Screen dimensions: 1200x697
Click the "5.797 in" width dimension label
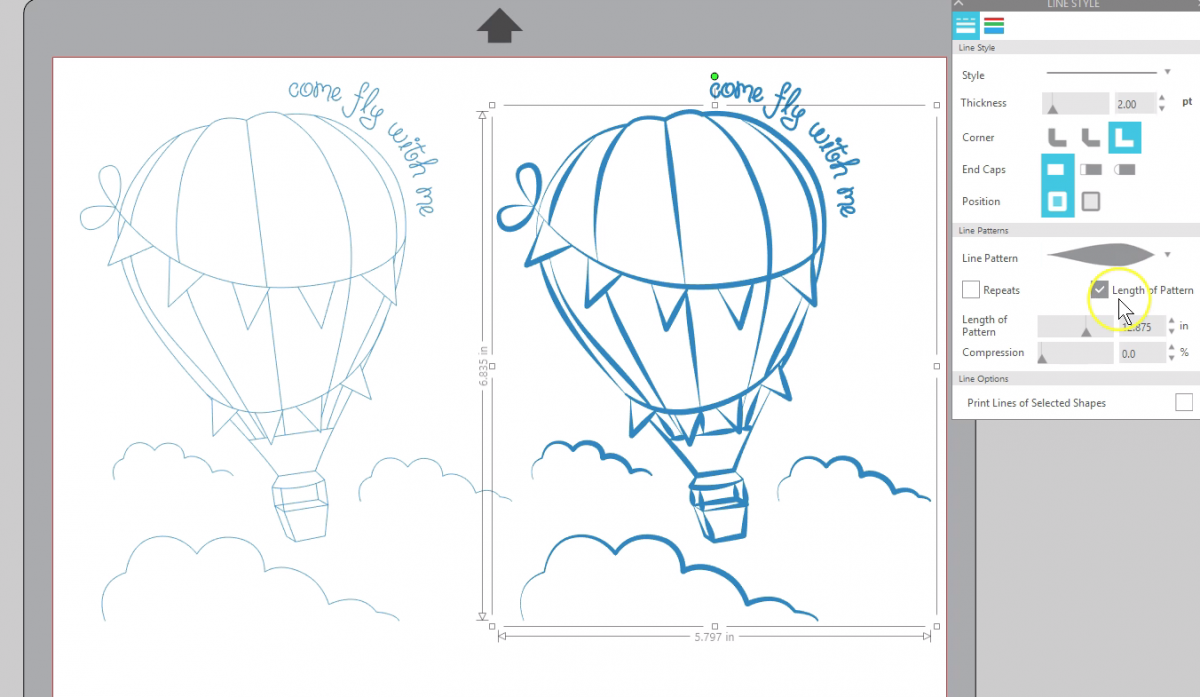point(714,636)
